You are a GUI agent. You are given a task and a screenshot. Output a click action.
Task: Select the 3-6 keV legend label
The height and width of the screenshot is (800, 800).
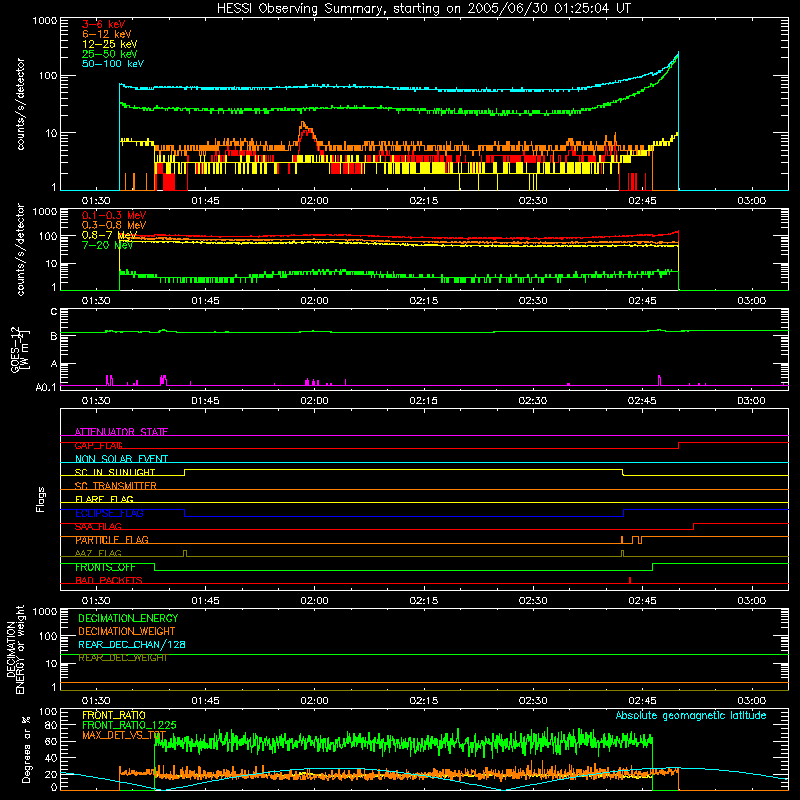point(104,24)
